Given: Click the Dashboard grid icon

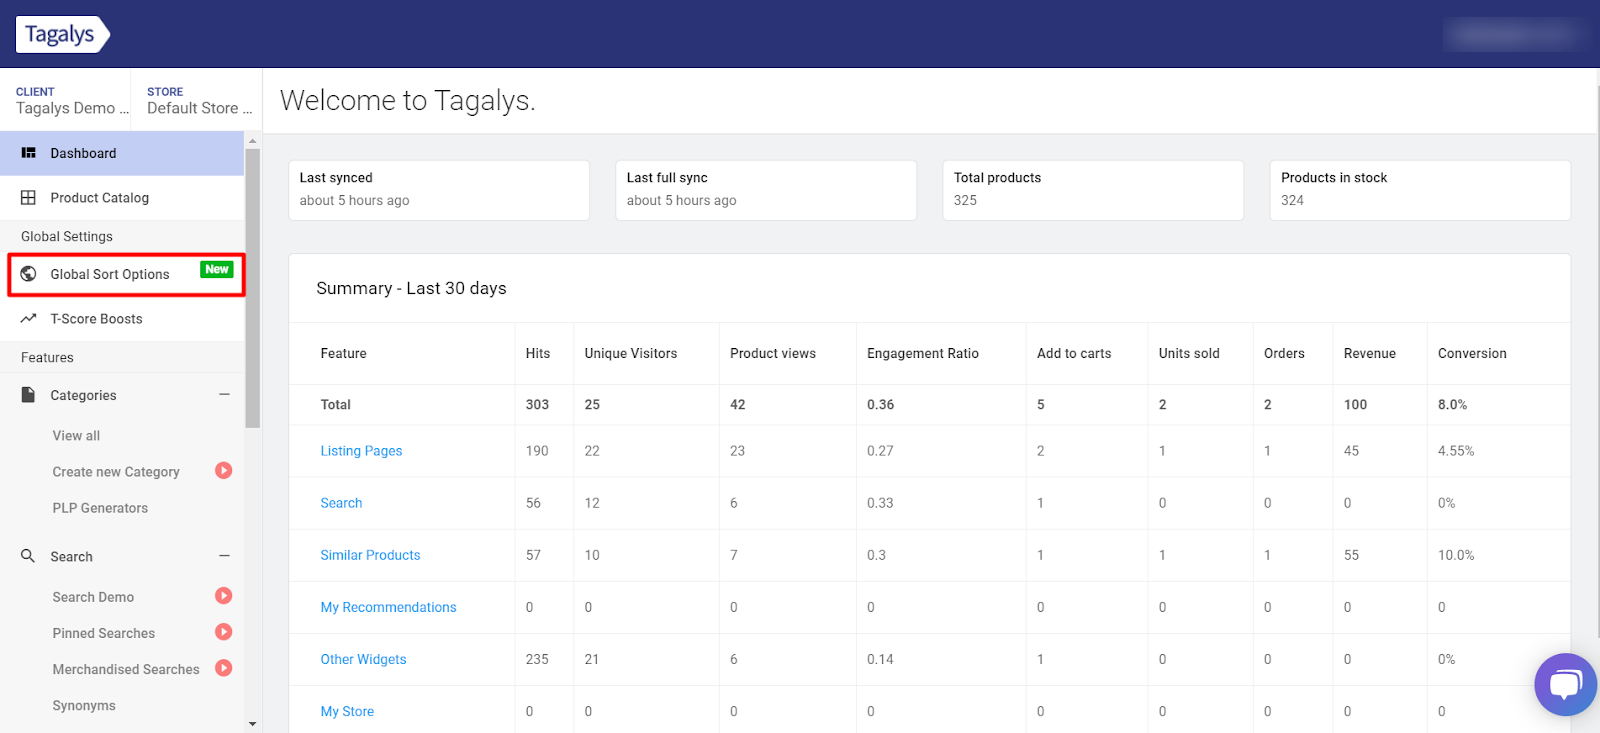Looking at the screenshot, I should pos(28,153).
